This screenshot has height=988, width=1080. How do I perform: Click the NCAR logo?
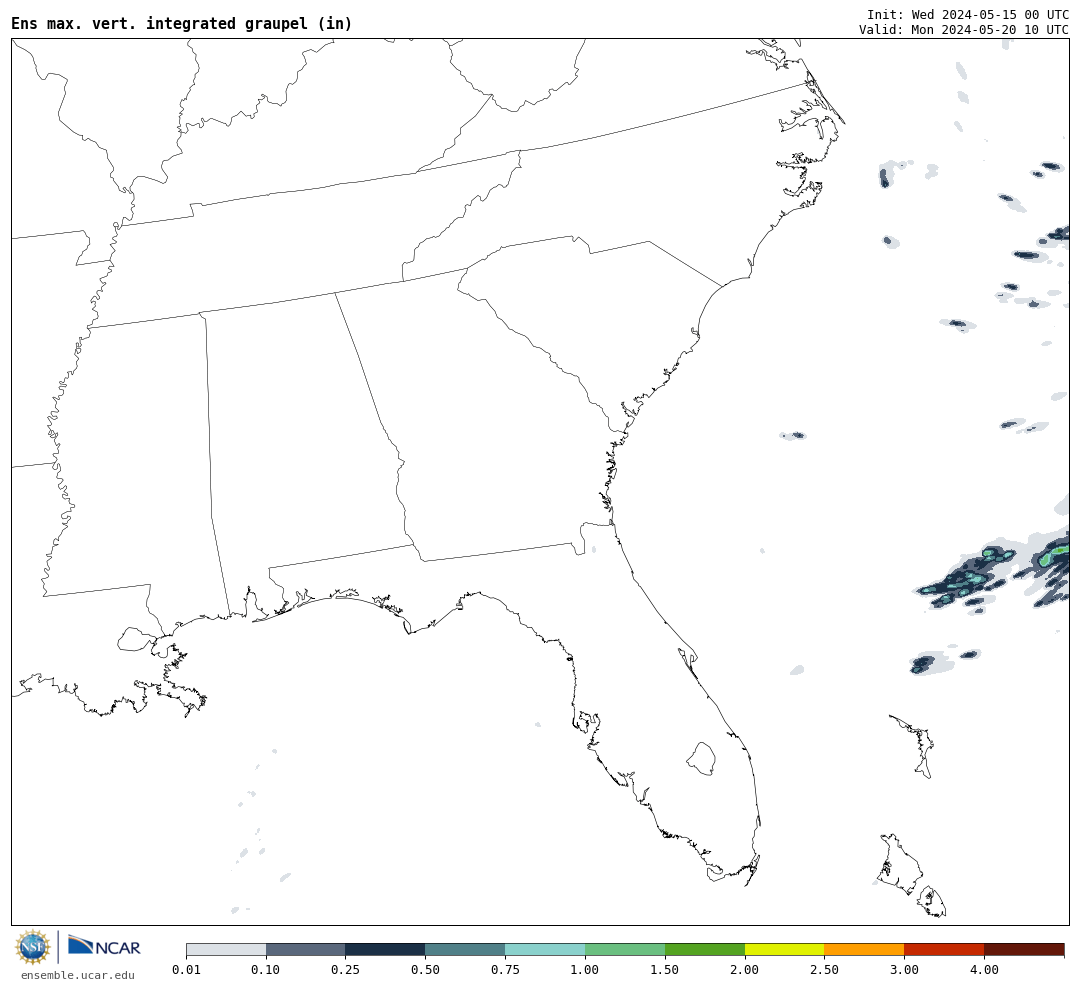(x=104, y=947)
